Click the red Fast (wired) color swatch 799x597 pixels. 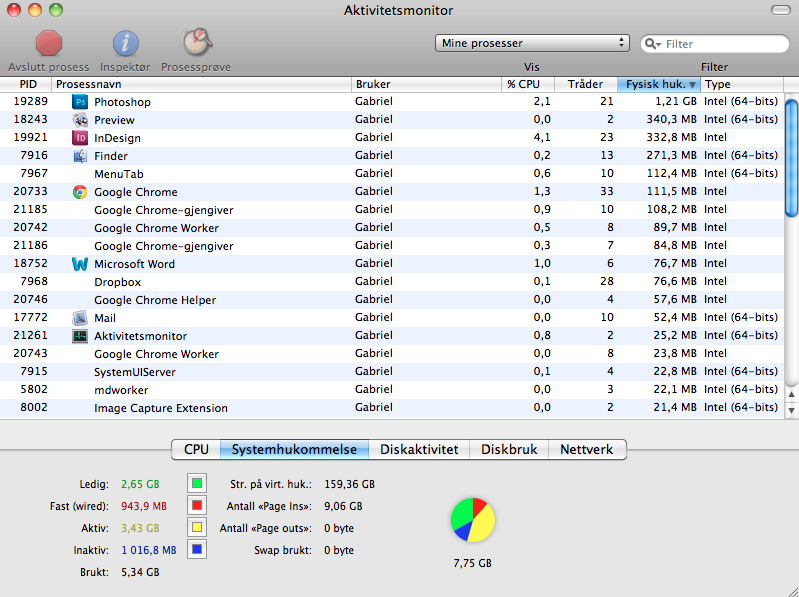point(197,505)
